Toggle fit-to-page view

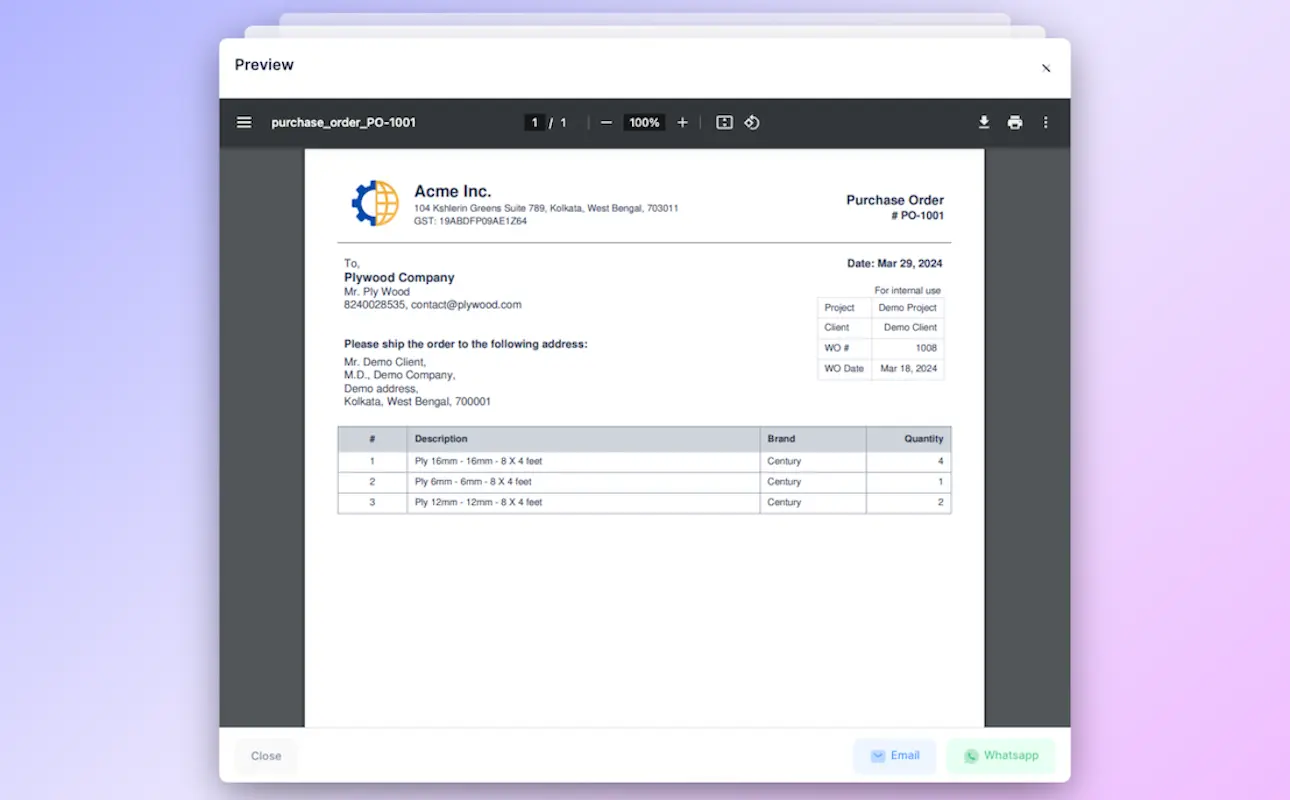pos(724,122)
